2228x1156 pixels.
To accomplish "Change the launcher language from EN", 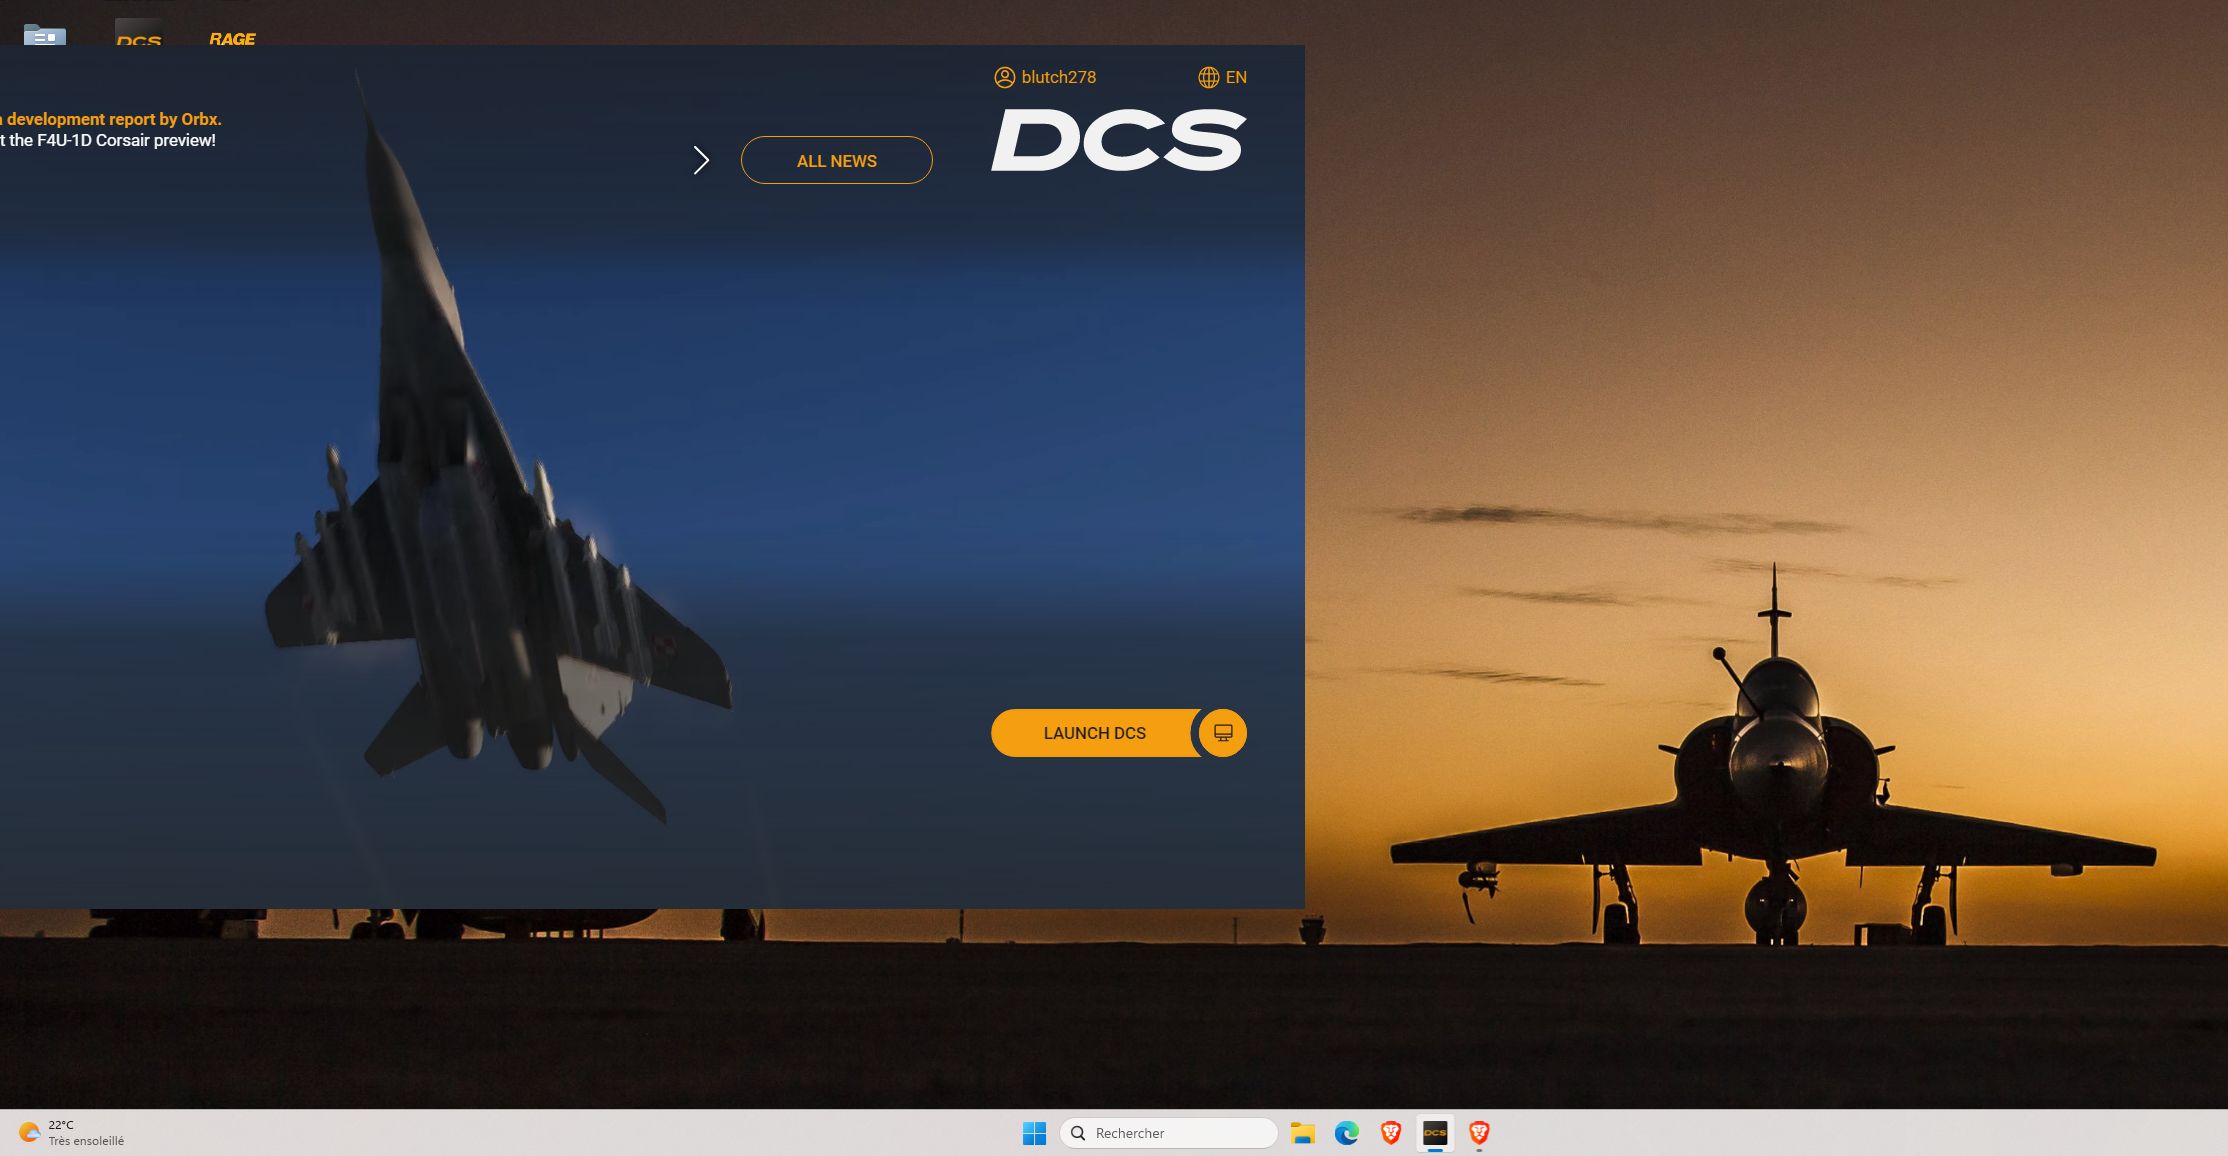I will (1222, 77).
